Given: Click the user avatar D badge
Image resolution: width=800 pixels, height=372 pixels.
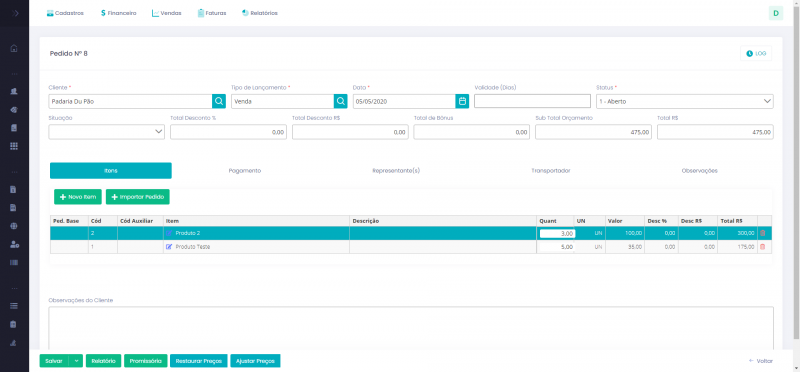Looking at the screenshot, I should tap(776, 13).
